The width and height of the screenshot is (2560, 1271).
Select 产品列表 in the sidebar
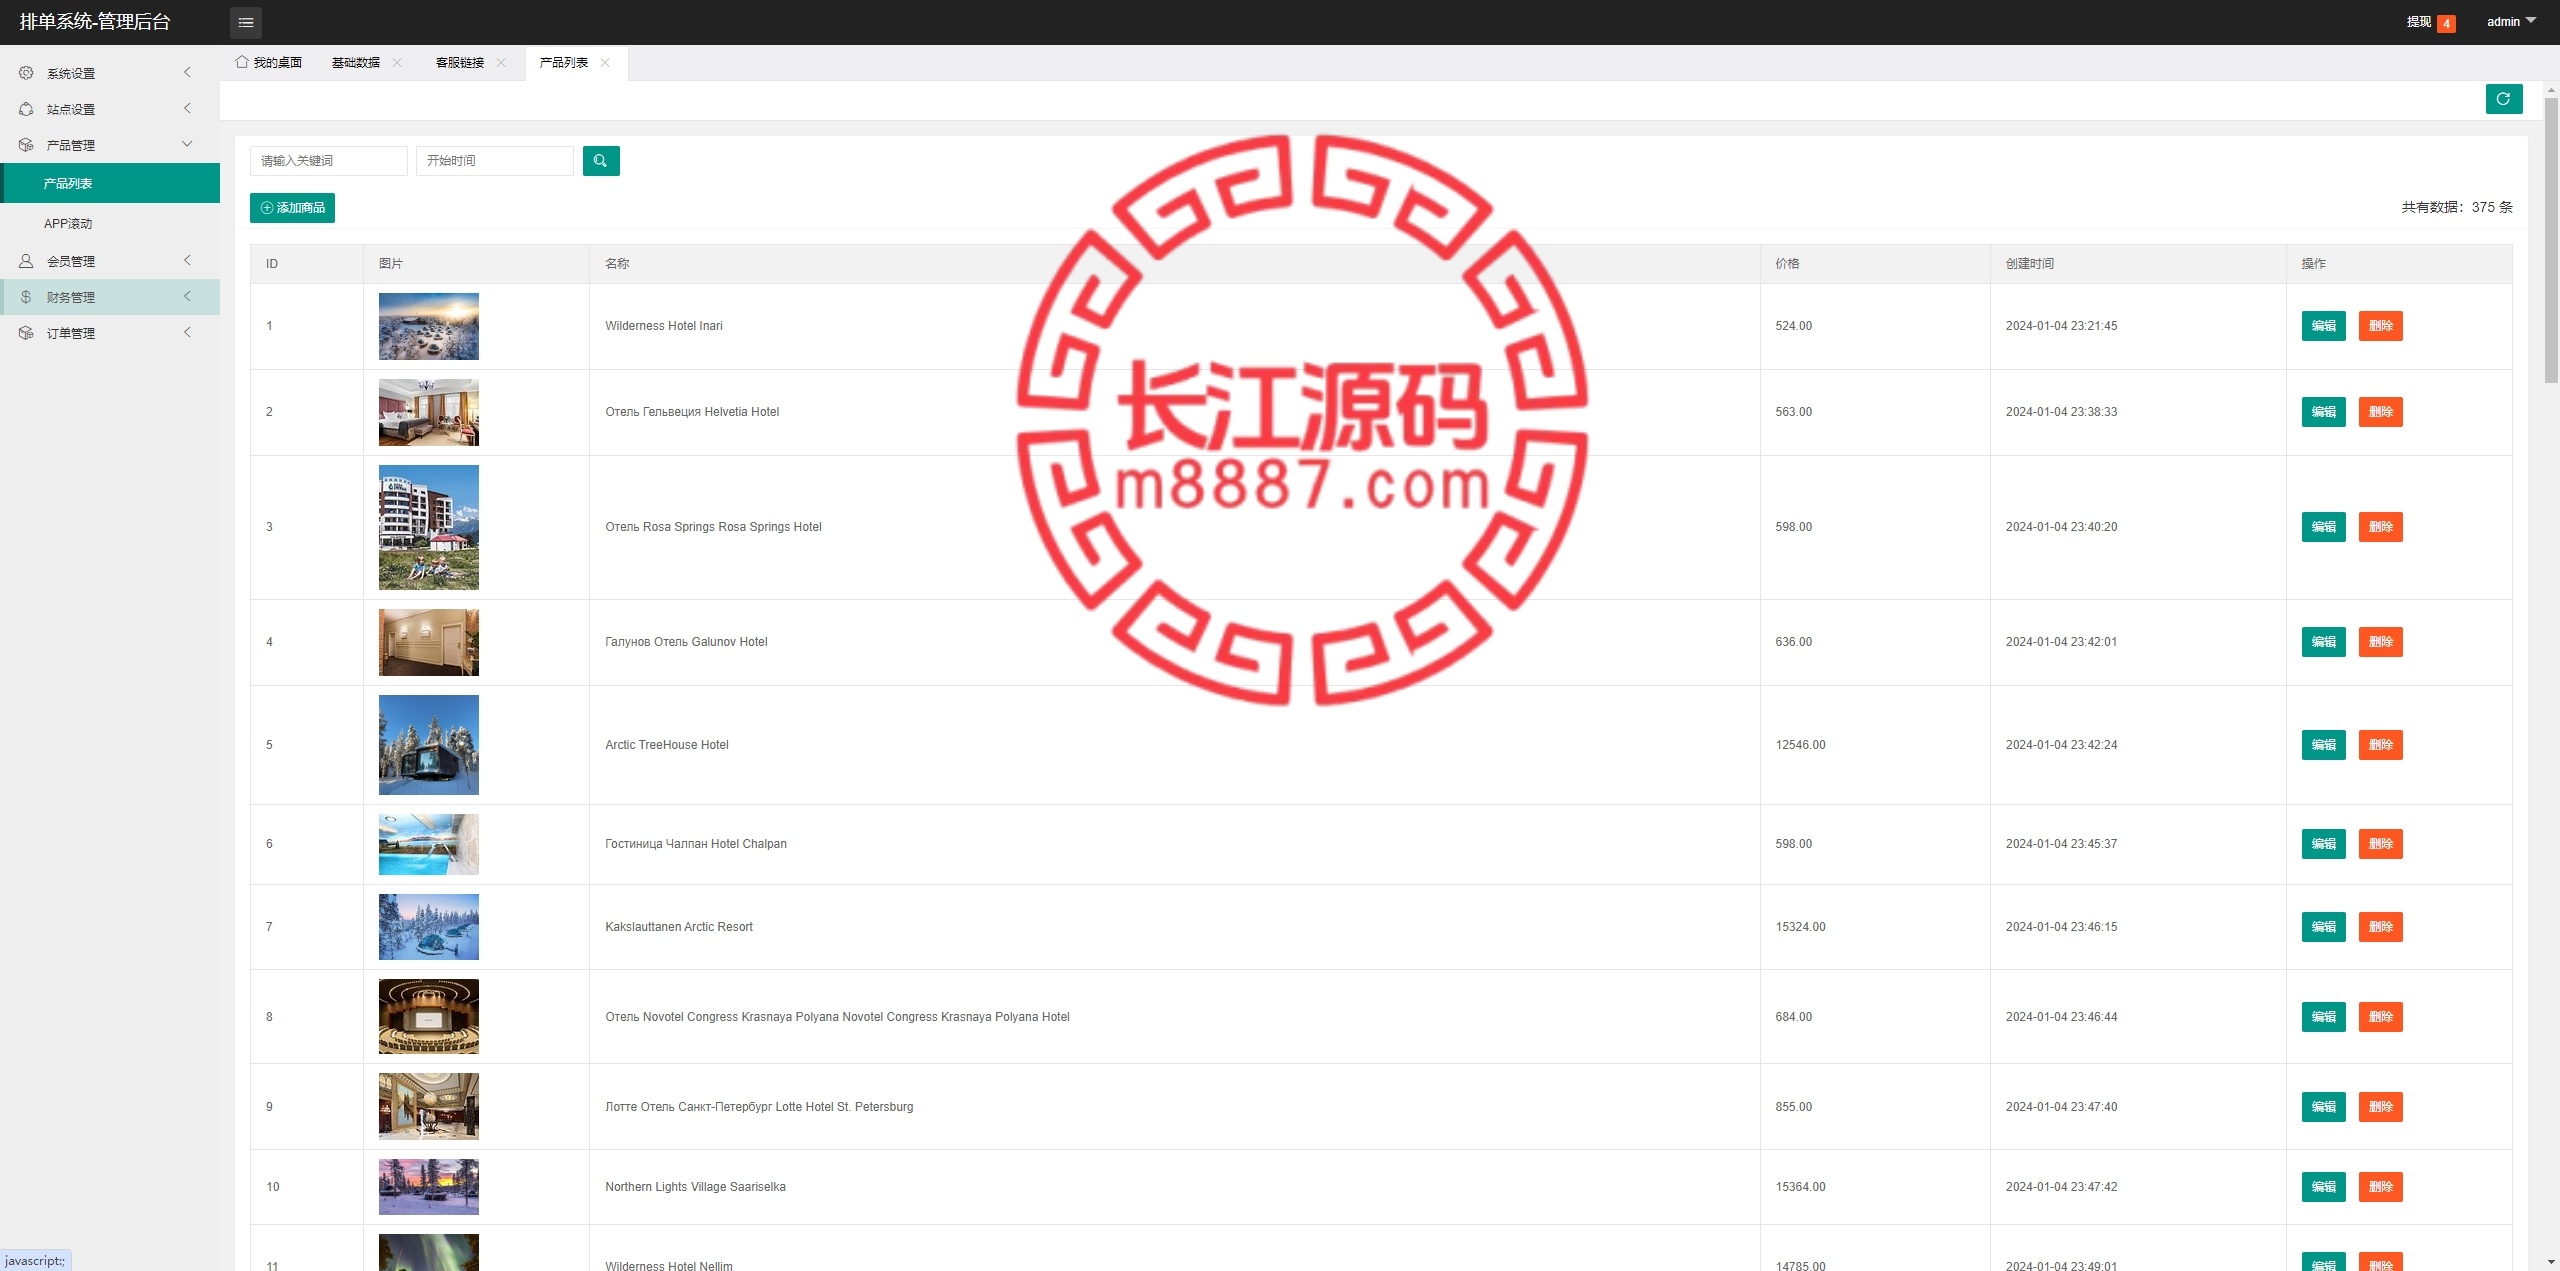point(110,183)
